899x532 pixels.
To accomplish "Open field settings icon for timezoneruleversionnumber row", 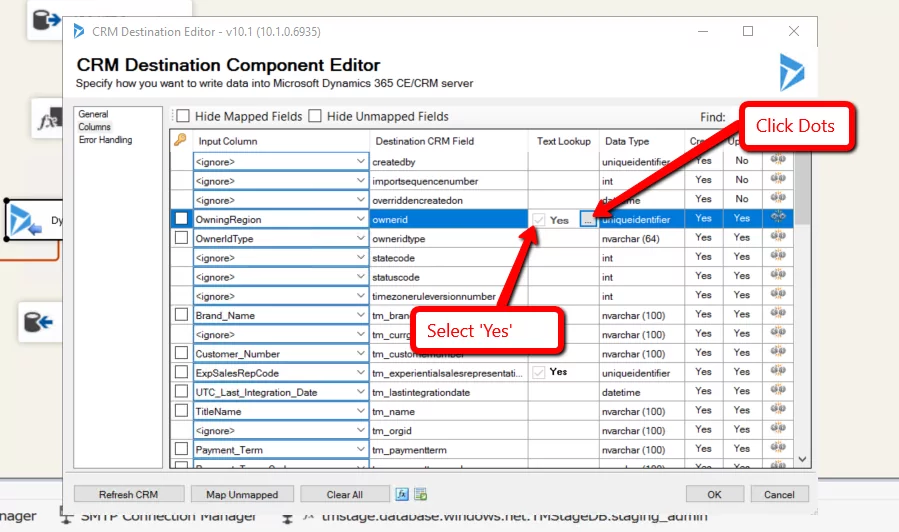I will 778,294.
